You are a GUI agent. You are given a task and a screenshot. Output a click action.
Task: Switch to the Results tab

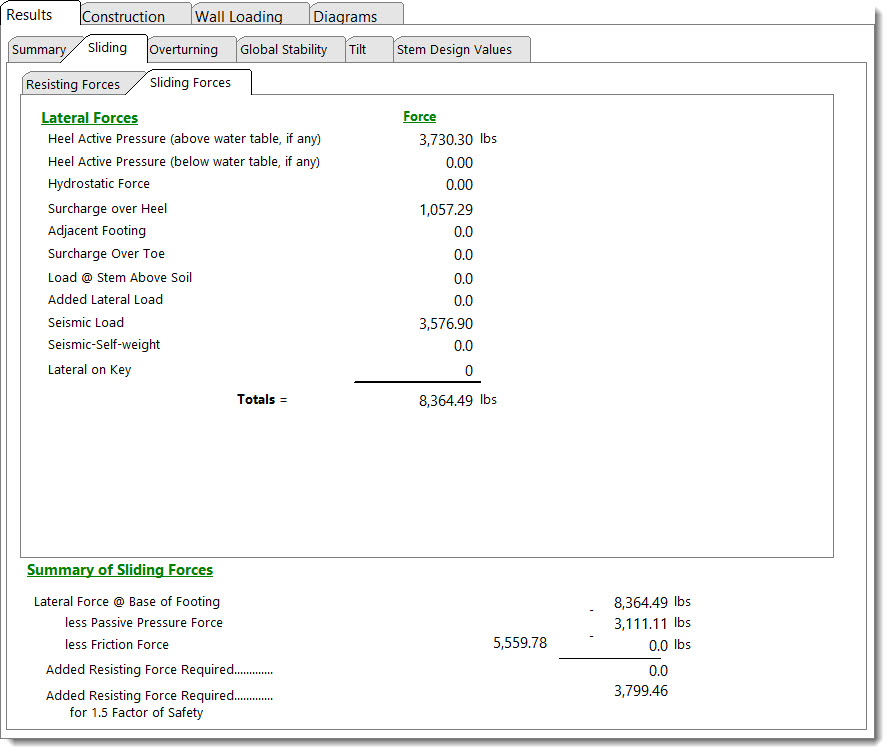[30, 15]
